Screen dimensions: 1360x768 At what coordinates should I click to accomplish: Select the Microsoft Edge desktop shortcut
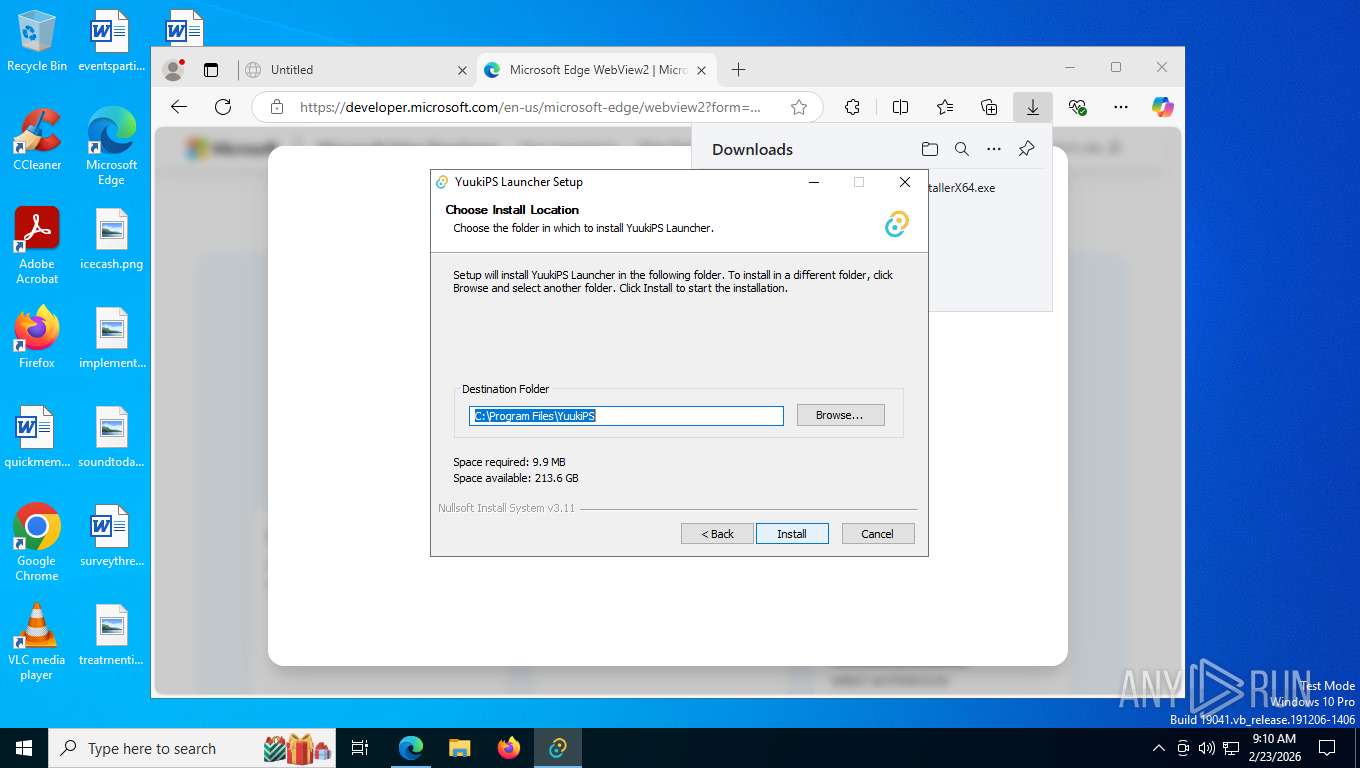[x=111, y=147]
